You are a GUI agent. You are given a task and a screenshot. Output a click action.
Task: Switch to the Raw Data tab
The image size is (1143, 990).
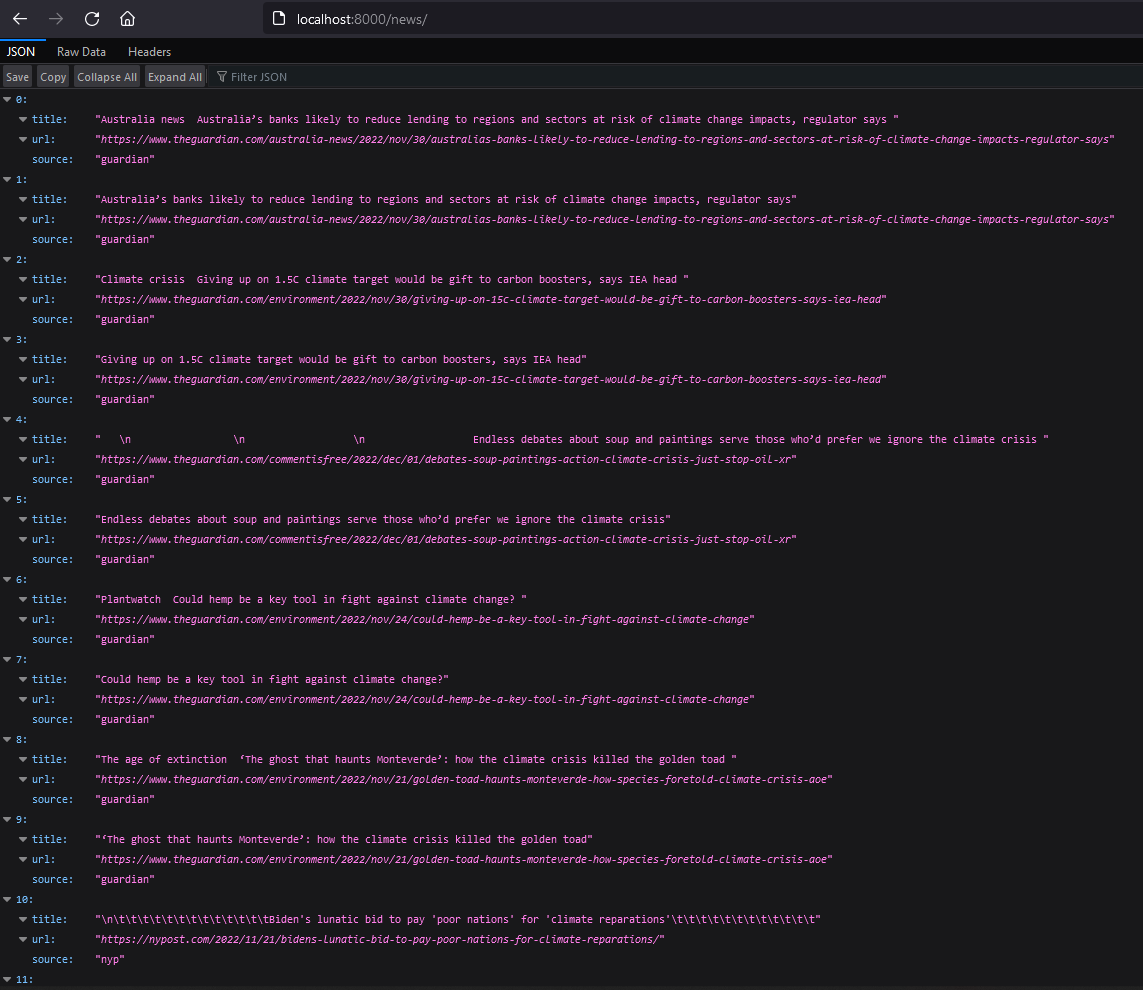tap(81, 51)
